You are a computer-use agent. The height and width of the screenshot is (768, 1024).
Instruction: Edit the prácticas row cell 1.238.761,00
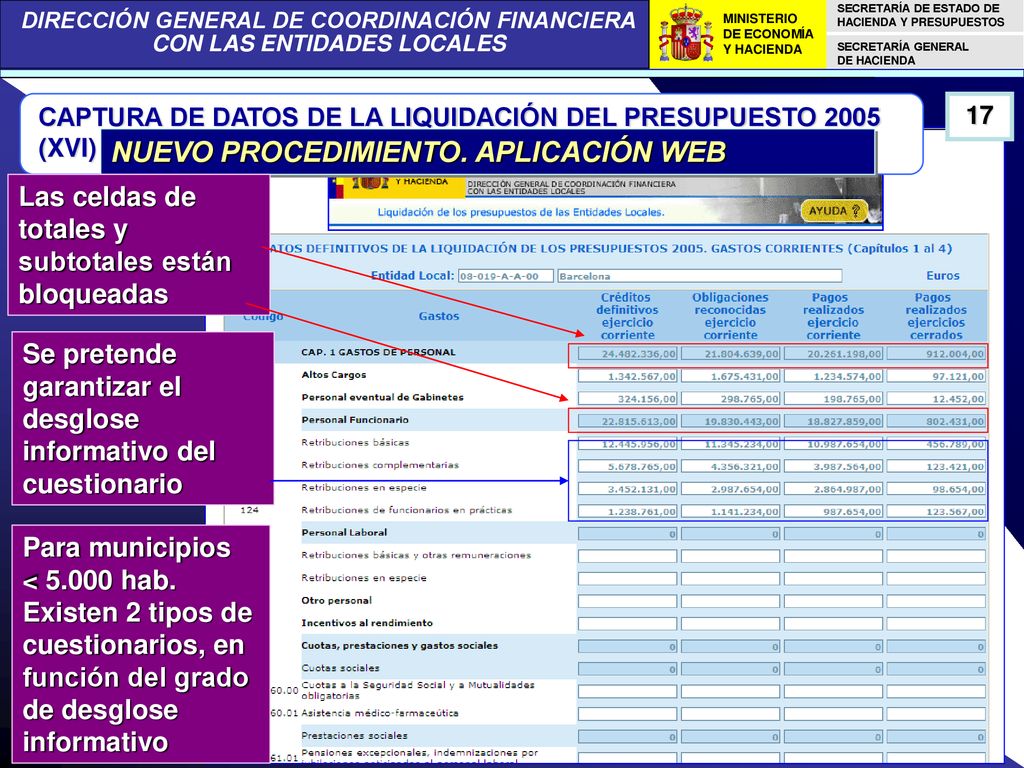point(628,511)
